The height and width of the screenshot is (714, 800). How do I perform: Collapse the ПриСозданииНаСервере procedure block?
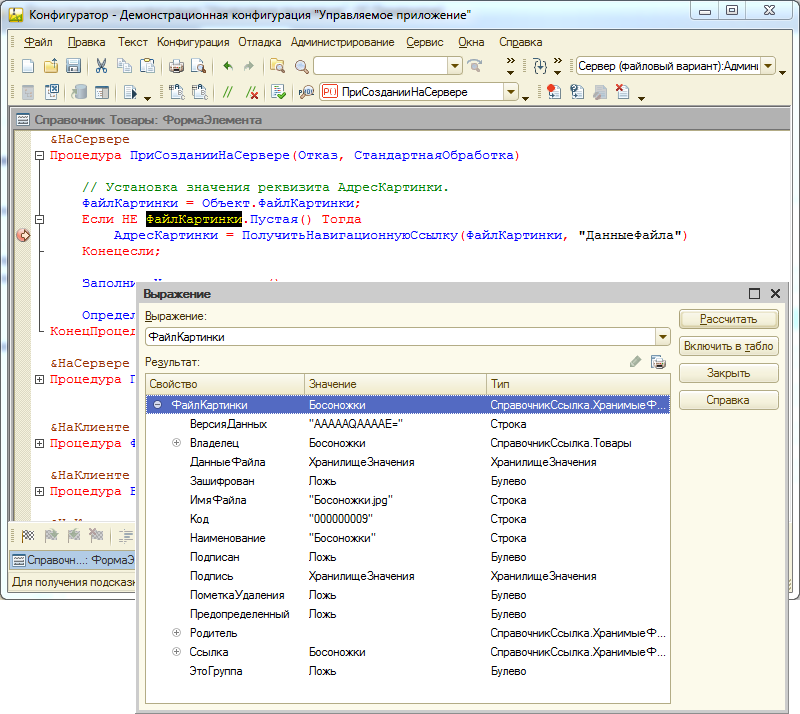(x=39, y=156)
